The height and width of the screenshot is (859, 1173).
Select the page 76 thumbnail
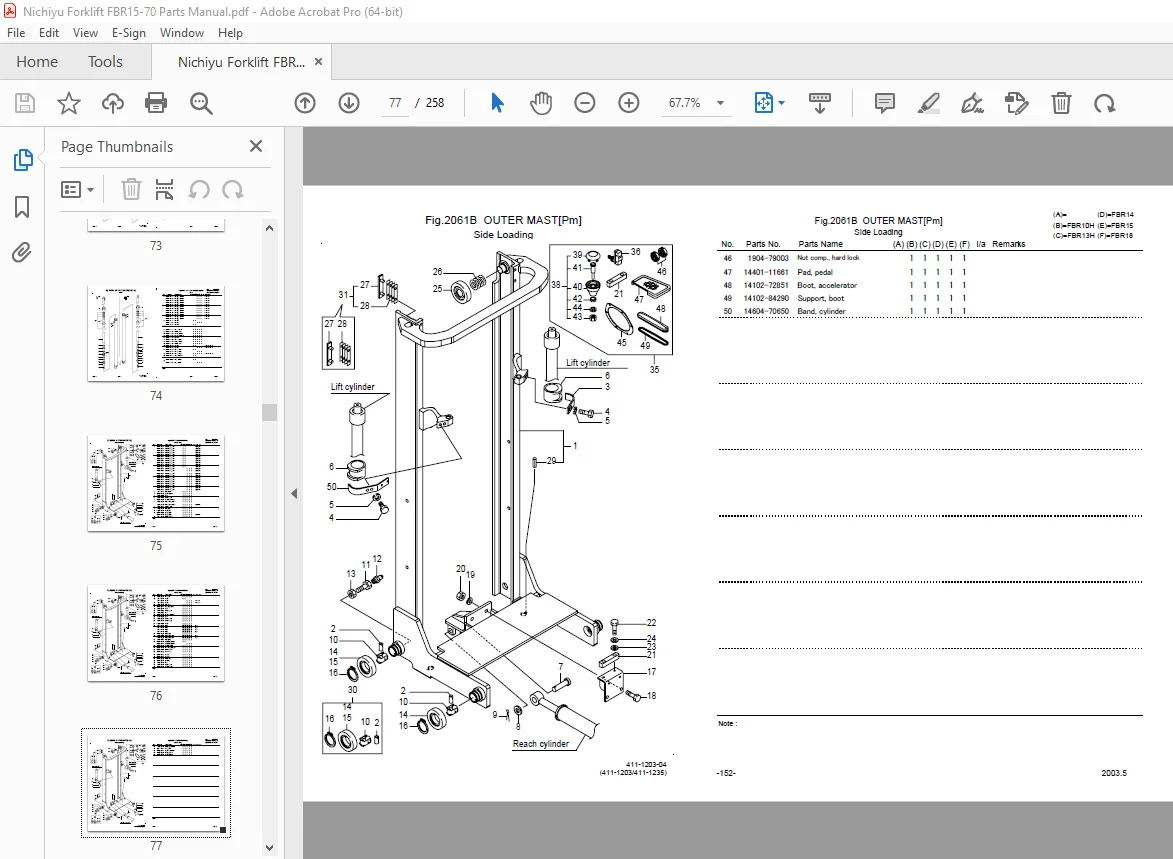tap(156, 633)
